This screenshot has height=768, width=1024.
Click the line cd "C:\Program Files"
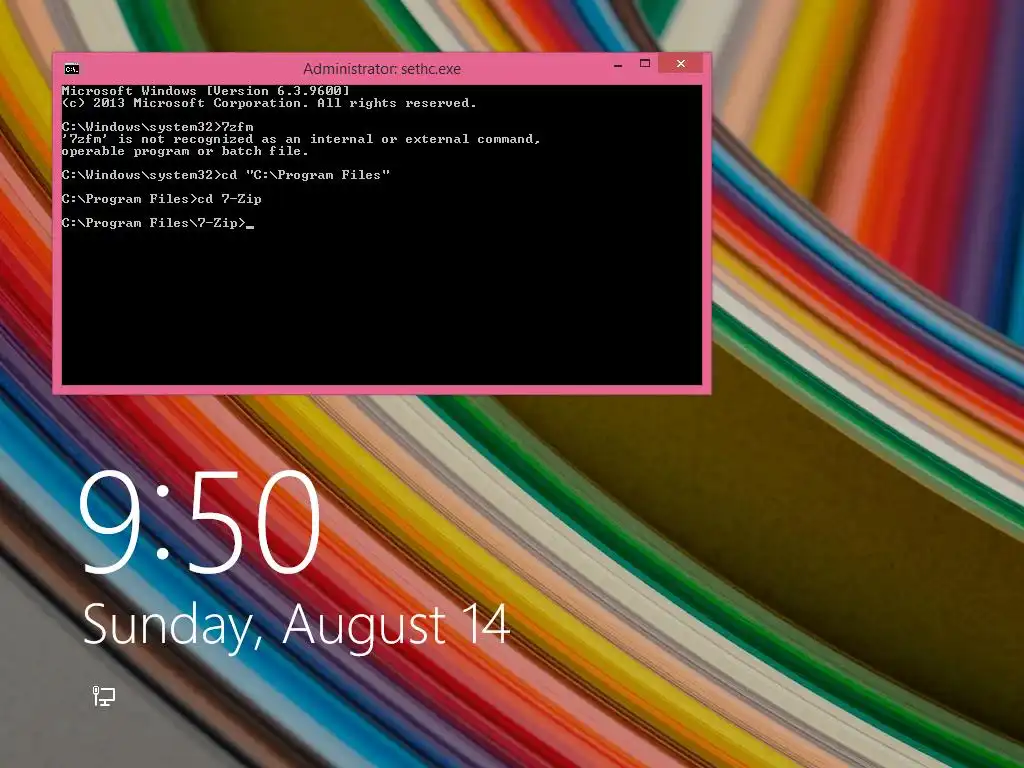coord(226,175)
